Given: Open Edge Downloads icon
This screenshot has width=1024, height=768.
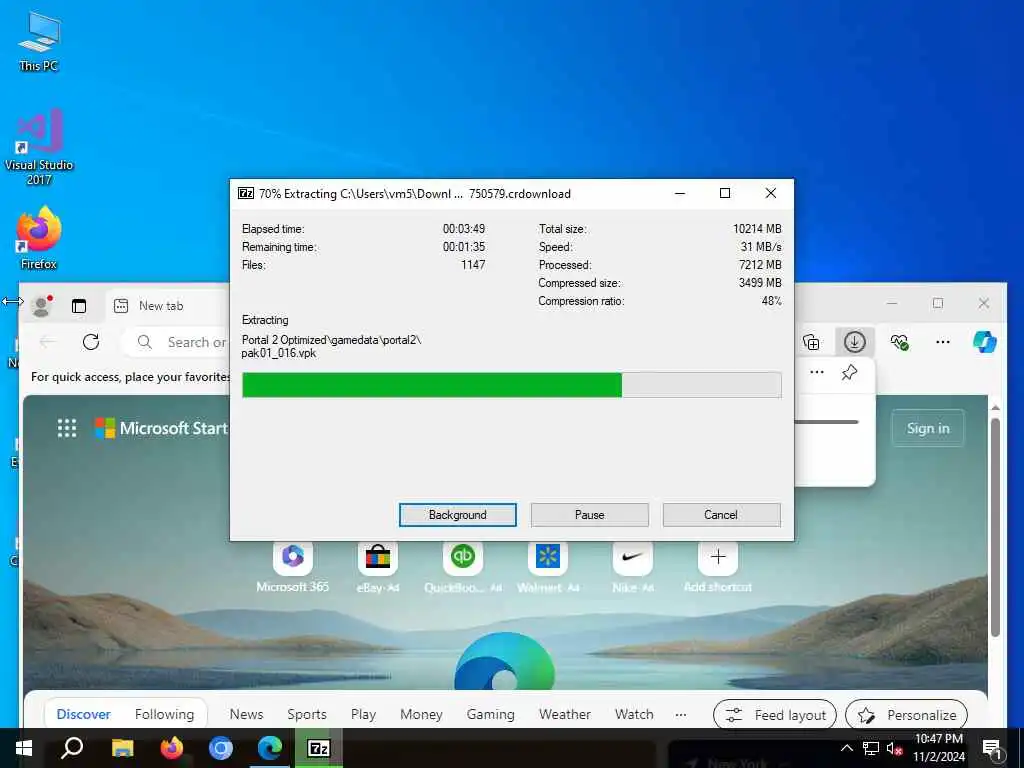Looking at the screenshot, I should (x=854, y=342).
